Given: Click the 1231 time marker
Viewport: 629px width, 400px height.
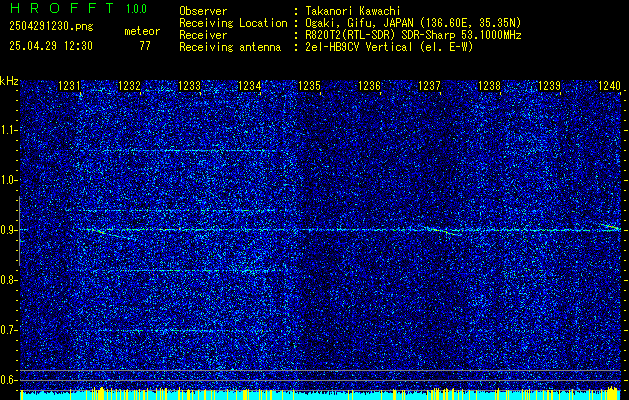Looking at the screenshot, I should (69, 85).
